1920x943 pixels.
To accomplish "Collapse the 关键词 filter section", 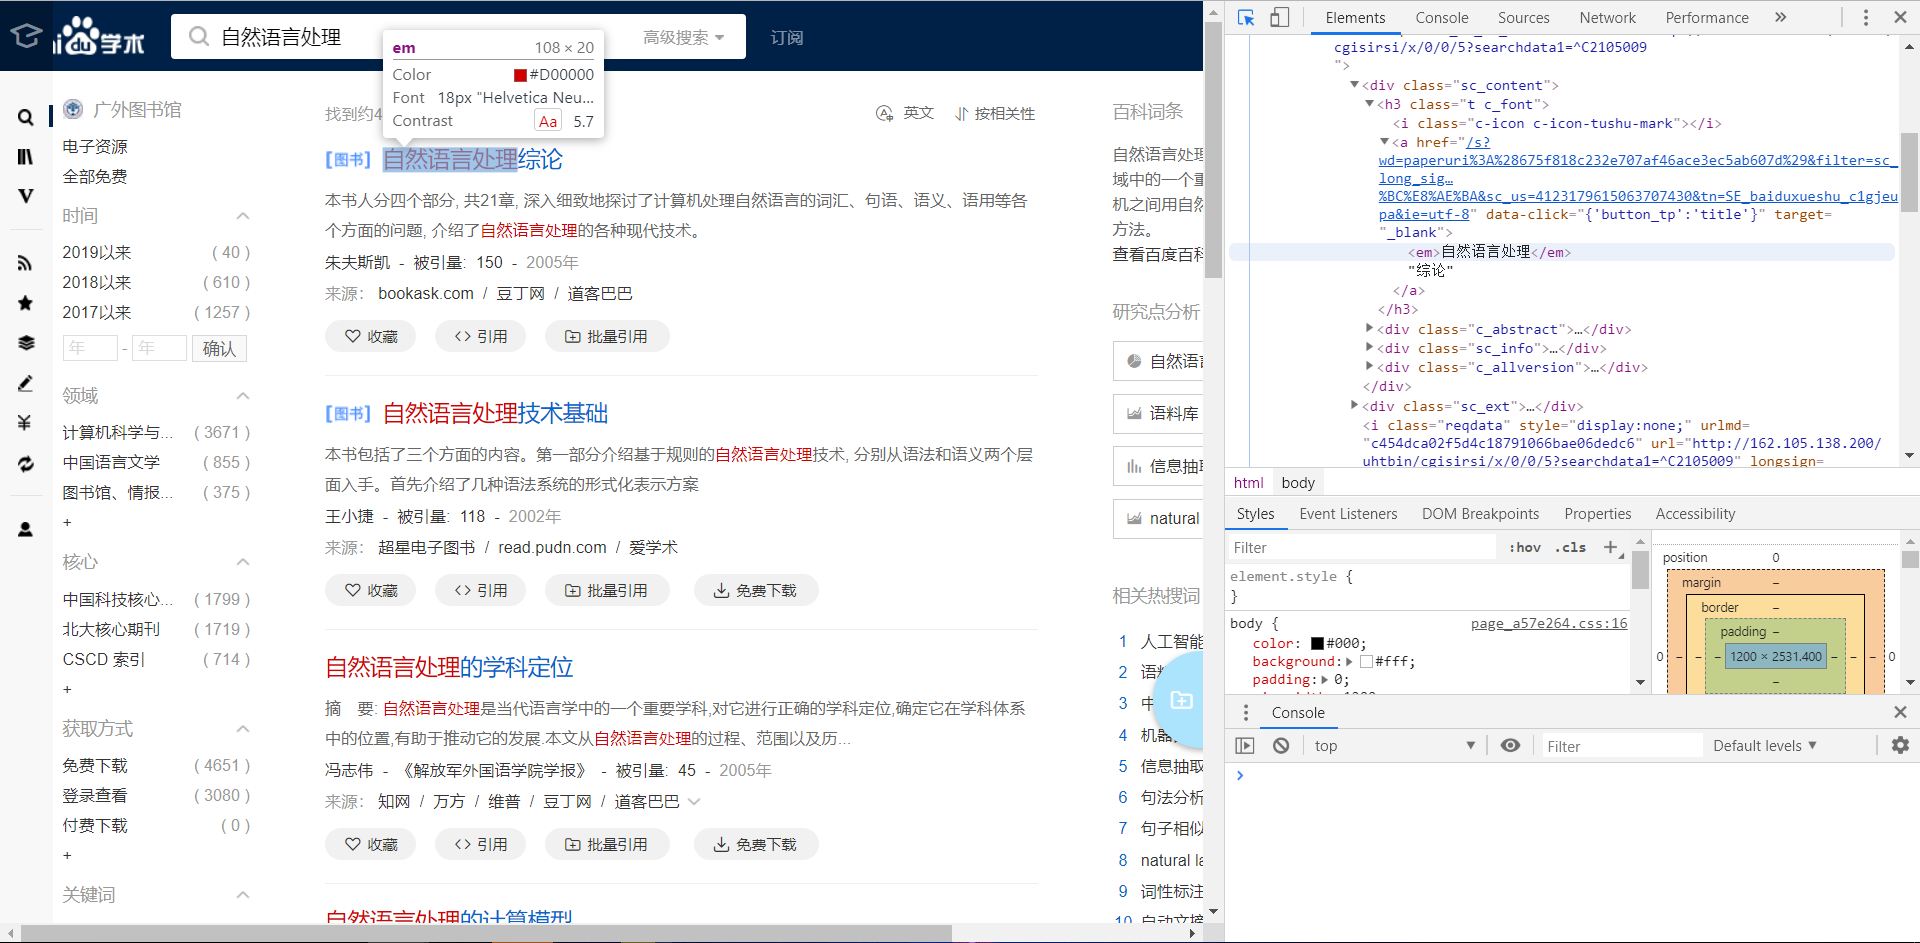I will (x=242, y=895).
